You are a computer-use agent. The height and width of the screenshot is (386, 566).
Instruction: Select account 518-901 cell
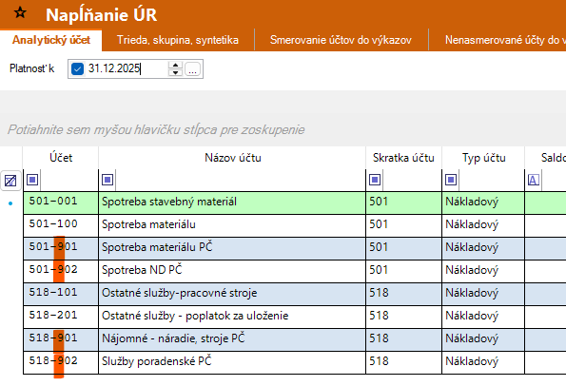tap(61, 339)
